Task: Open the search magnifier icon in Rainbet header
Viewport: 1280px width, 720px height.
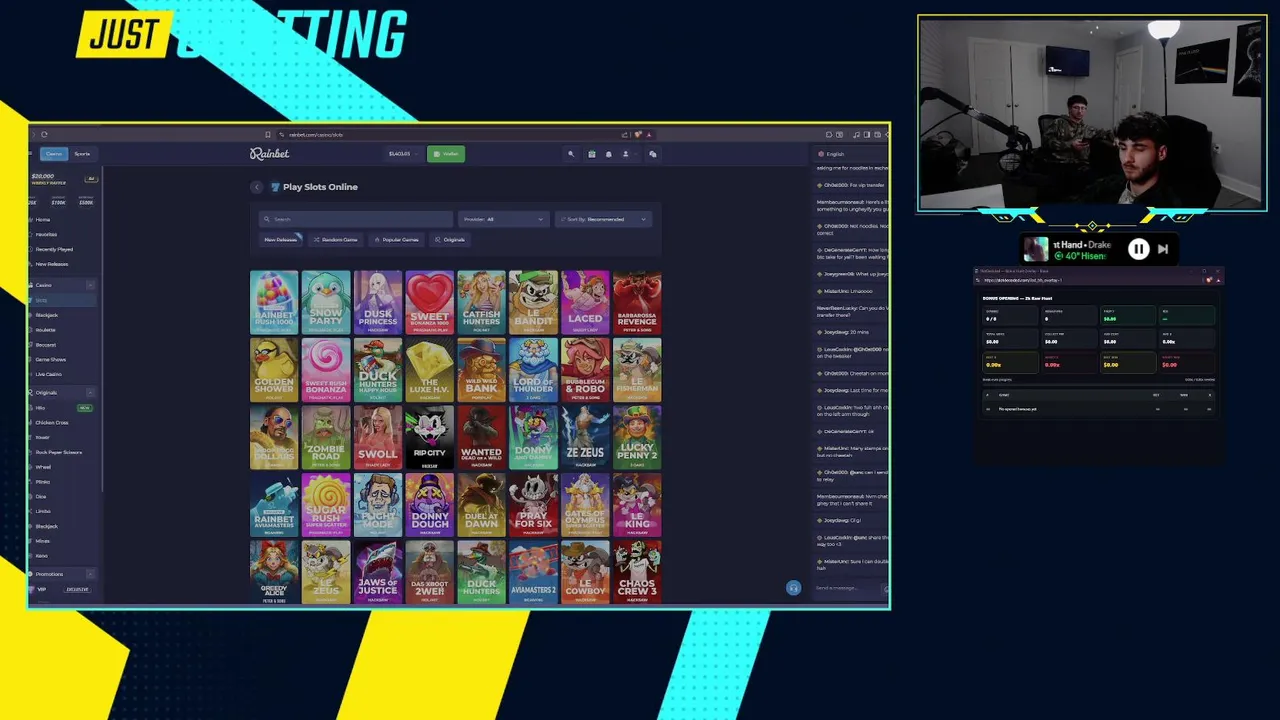Action: [x=571, y=154]
